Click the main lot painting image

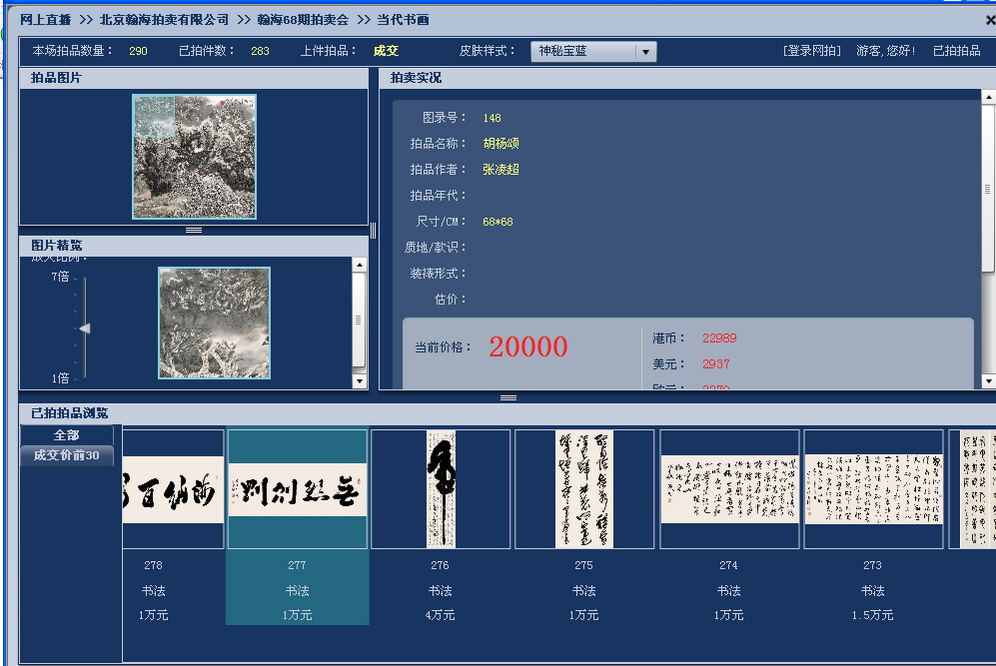click(x=194, y=157)
